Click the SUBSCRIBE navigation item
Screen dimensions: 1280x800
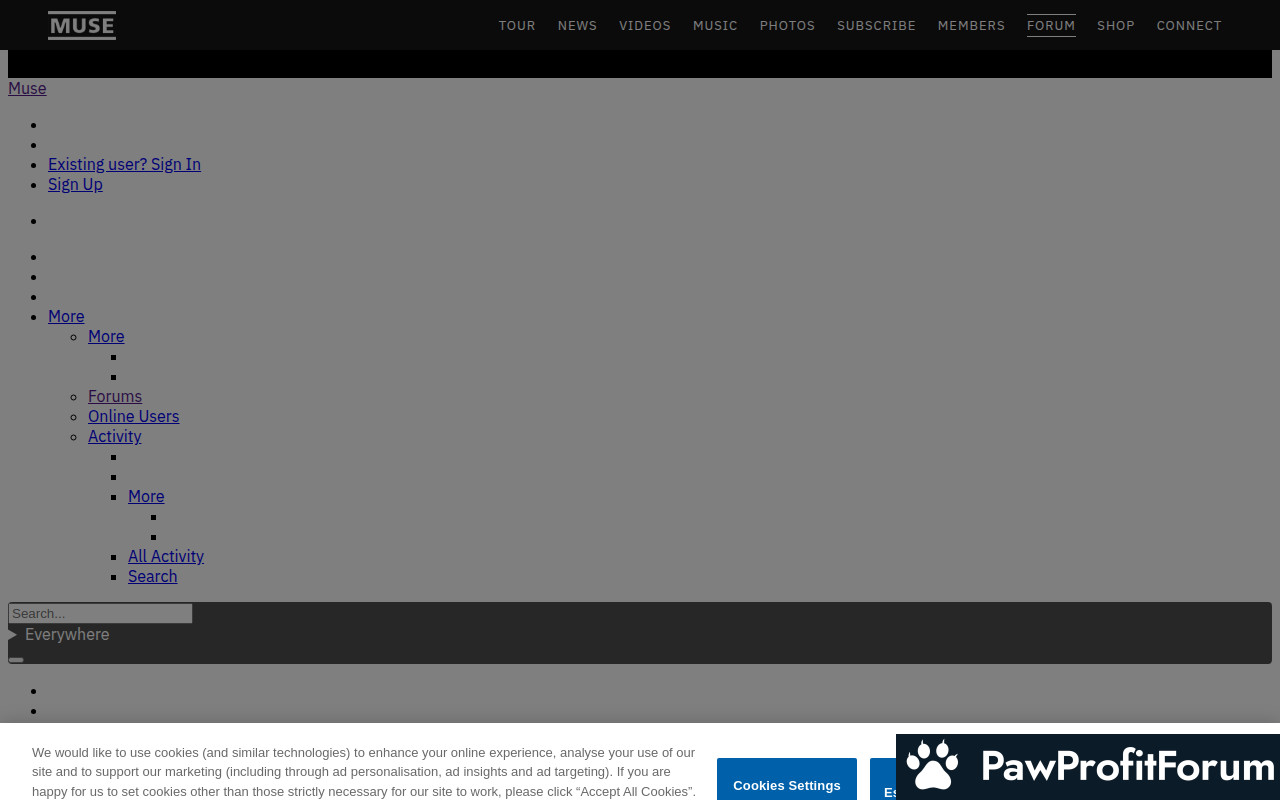pyautogui.click(x=876, y=26)
